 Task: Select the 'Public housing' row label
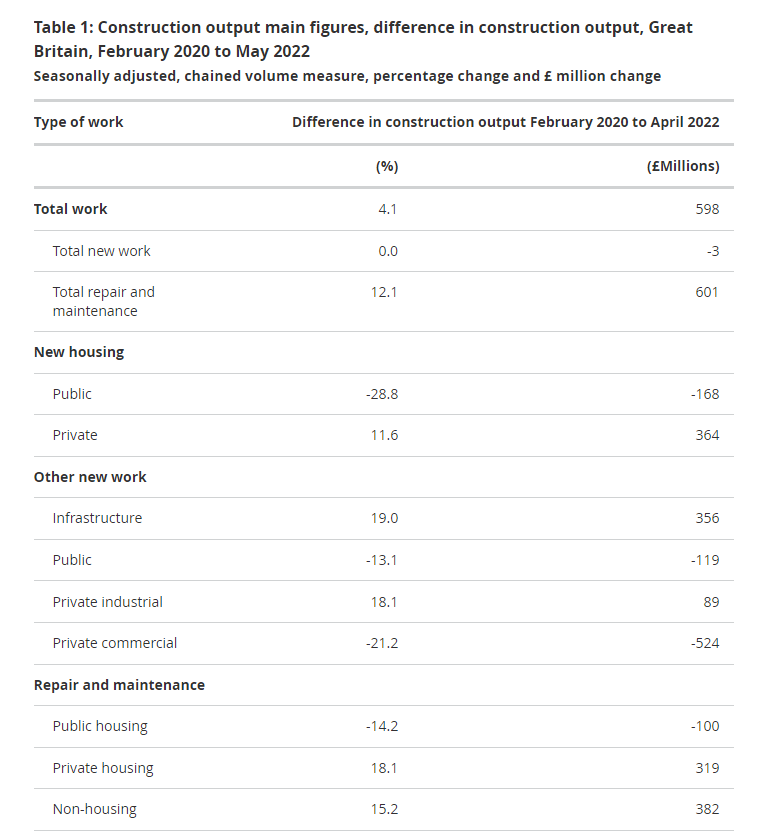point(100,727)
